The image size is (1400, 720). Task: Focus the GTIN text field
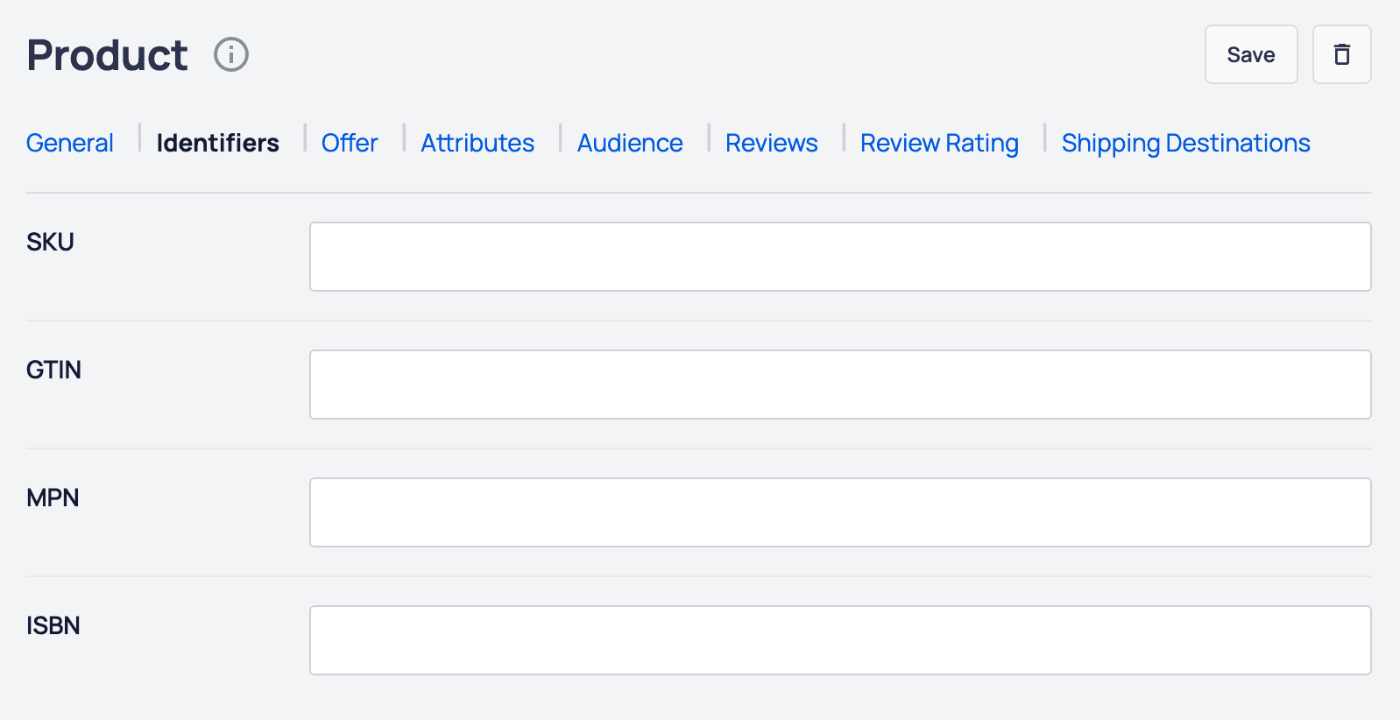tap(839, 384)
